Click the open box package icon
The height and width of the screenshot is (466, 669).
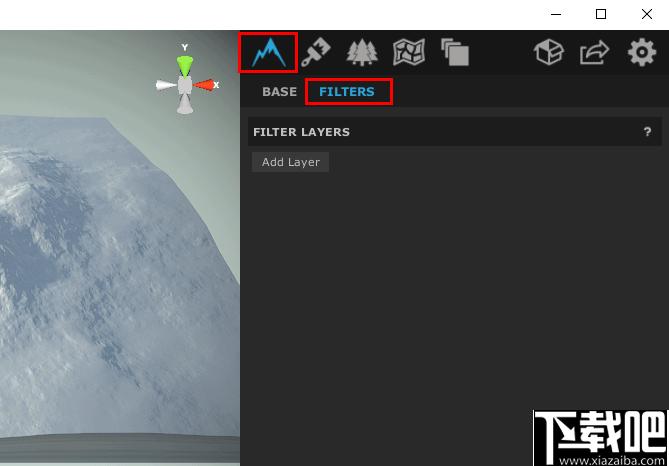[x=549, y=52]
